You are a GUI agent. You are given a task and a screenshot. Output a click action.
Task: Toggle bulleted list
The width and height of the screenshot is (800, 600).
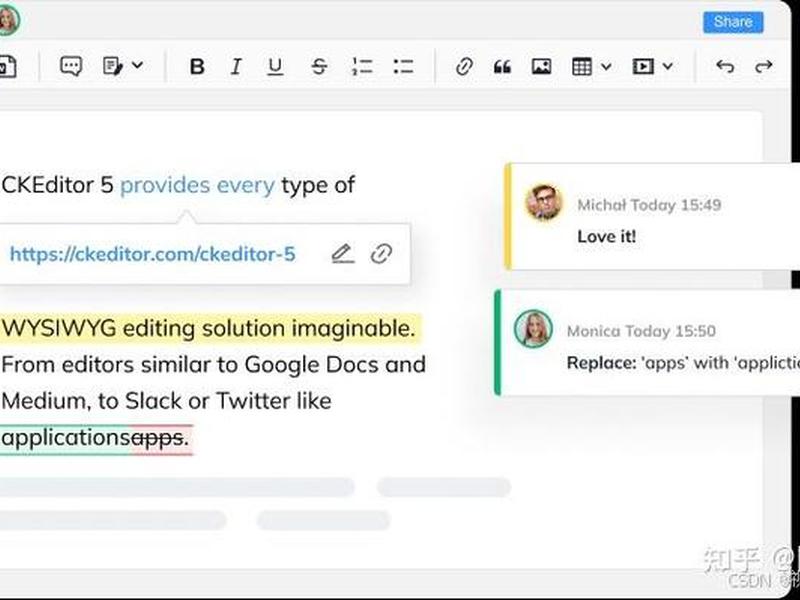[403, 67]
